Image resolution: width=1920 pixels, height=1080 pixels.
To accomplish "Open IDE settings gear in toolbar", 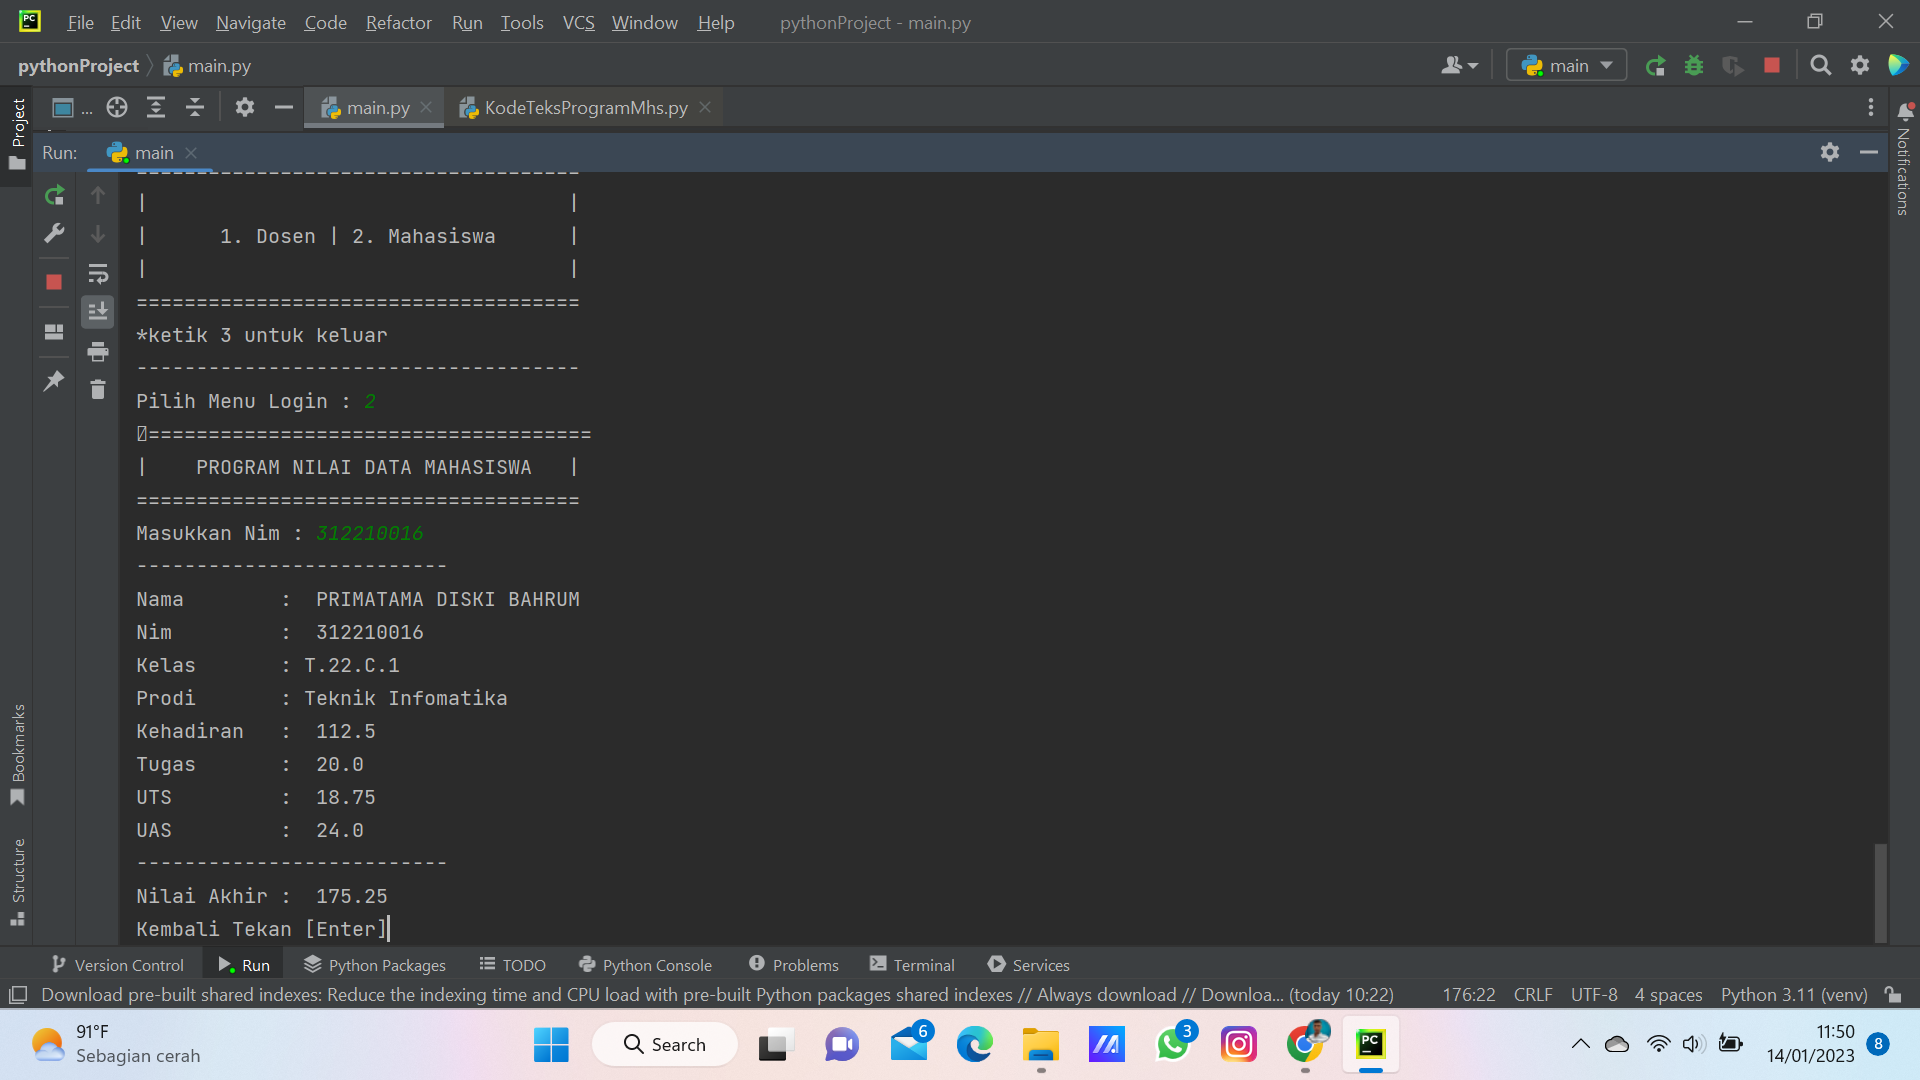I will [1861, 65].
